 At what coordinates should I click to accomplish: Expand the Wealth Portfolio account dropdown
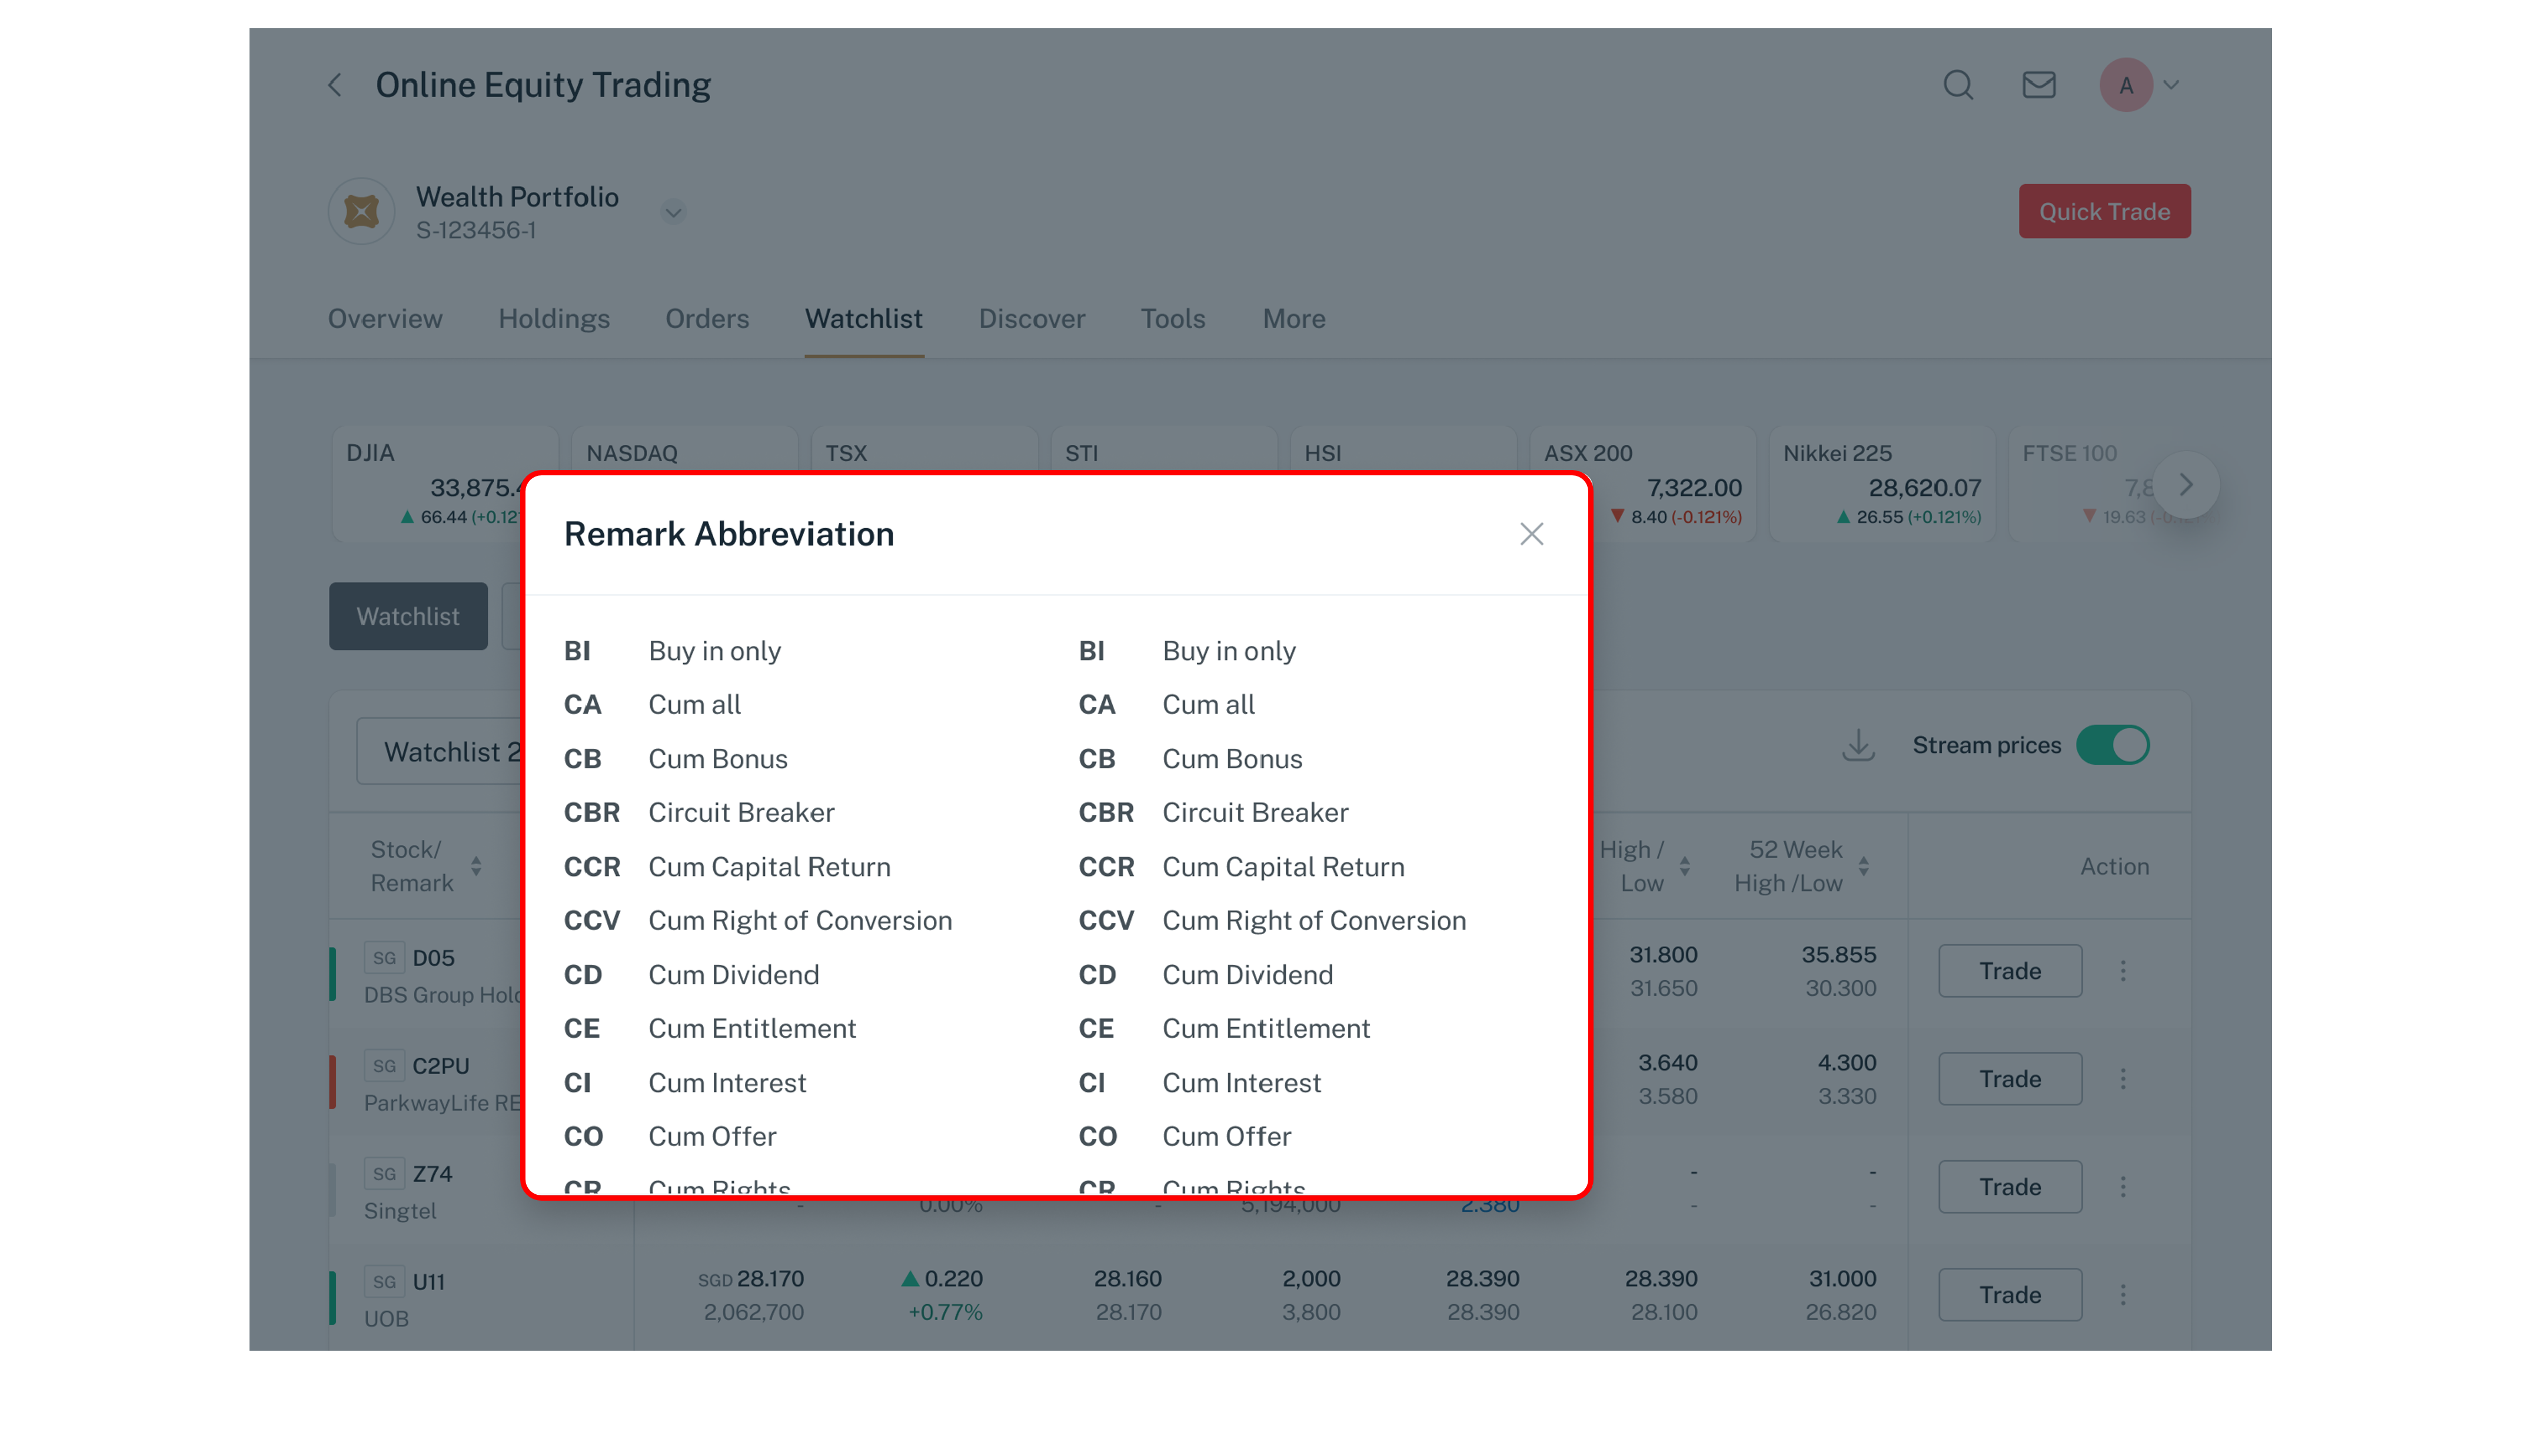(673, 212)
